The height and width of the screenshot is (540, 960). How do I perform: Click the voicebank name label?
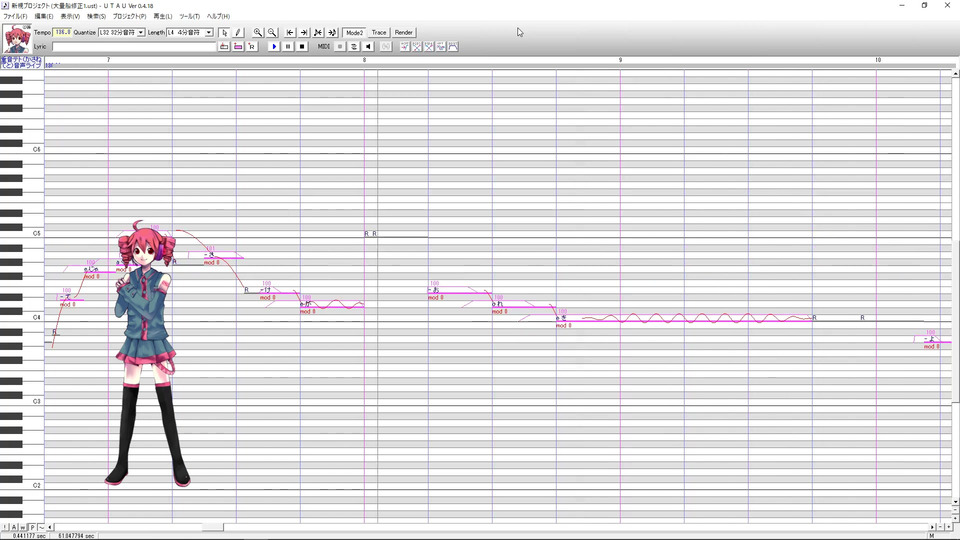tap(21, 62)
